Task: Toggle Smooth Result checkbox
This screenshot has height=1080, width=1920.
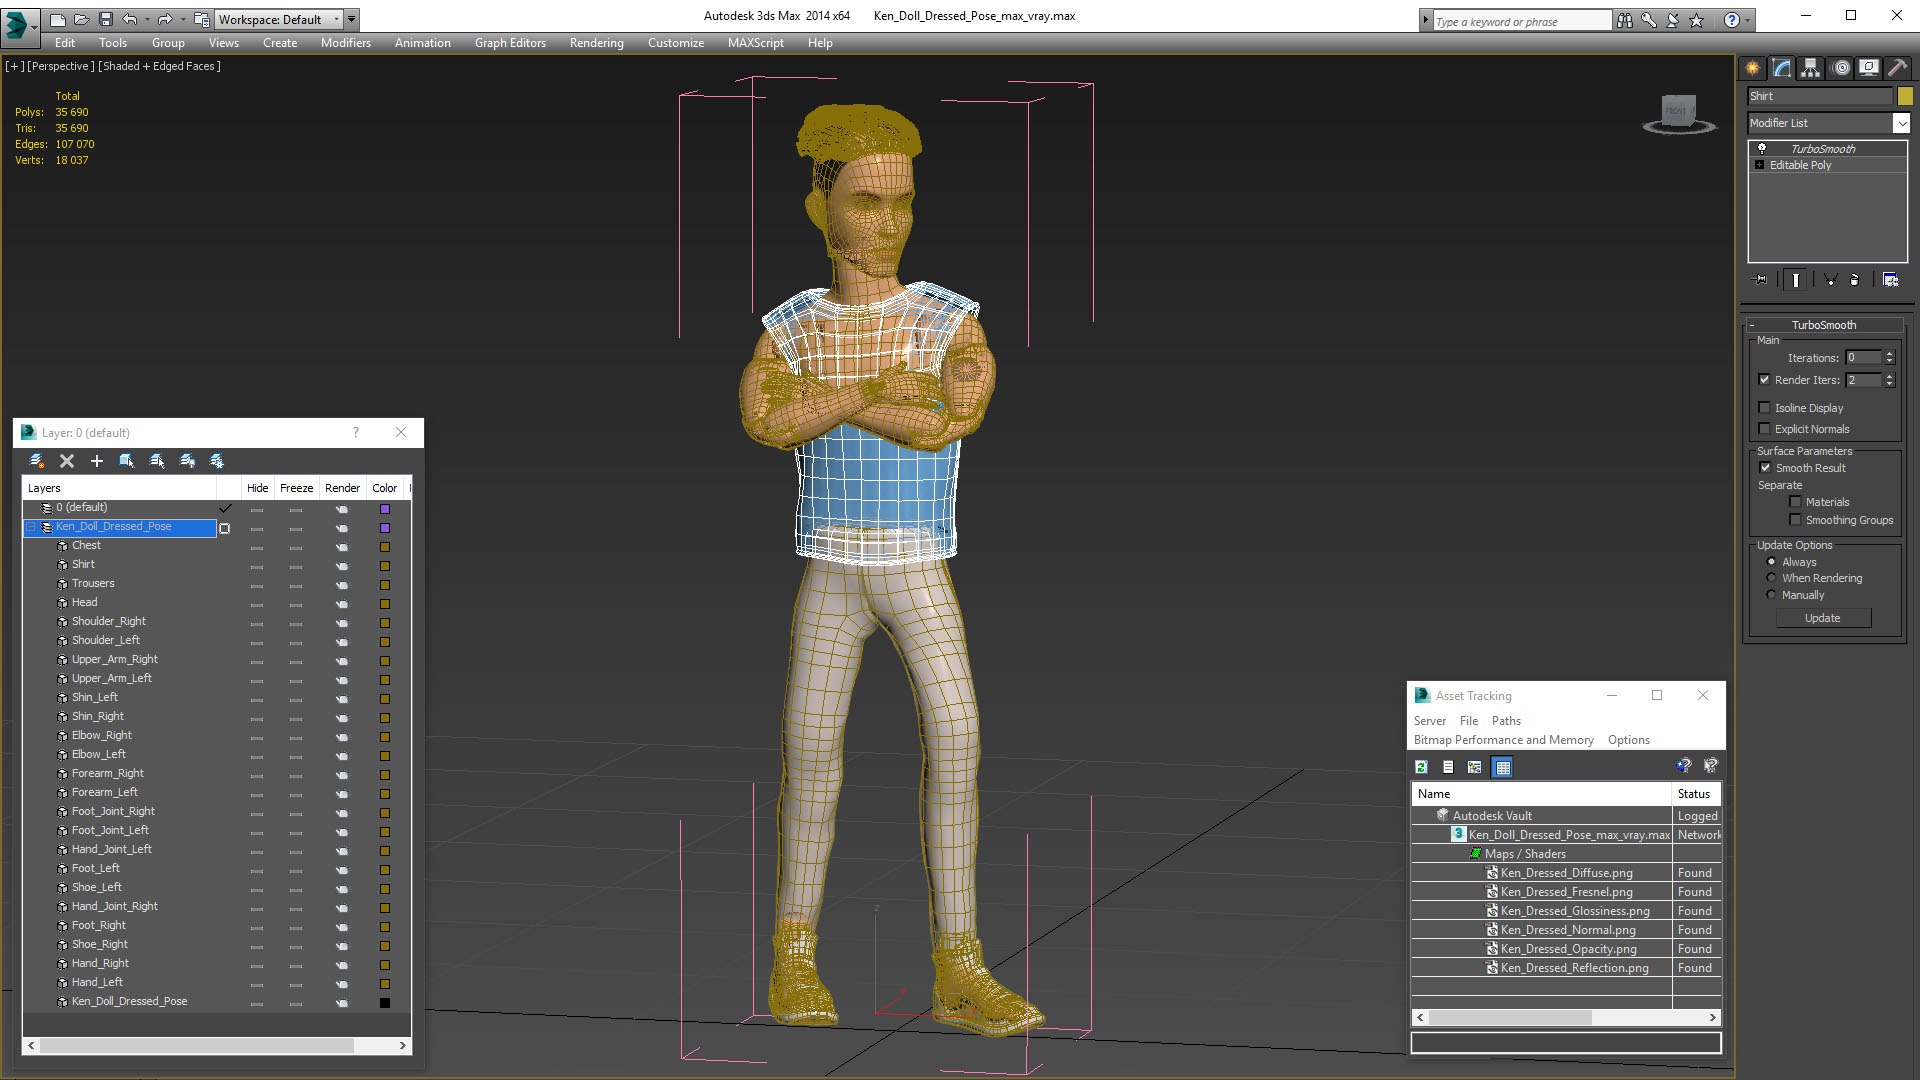Action: tap(1765, 467)
